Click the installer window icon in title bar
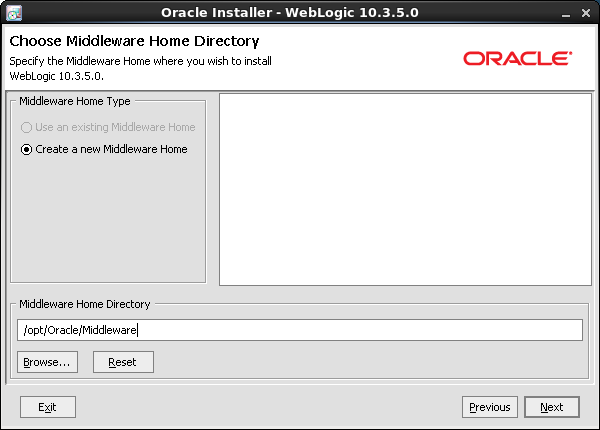Screen dimensions: 600x430 pyautogui.click(x=14, y=13)
